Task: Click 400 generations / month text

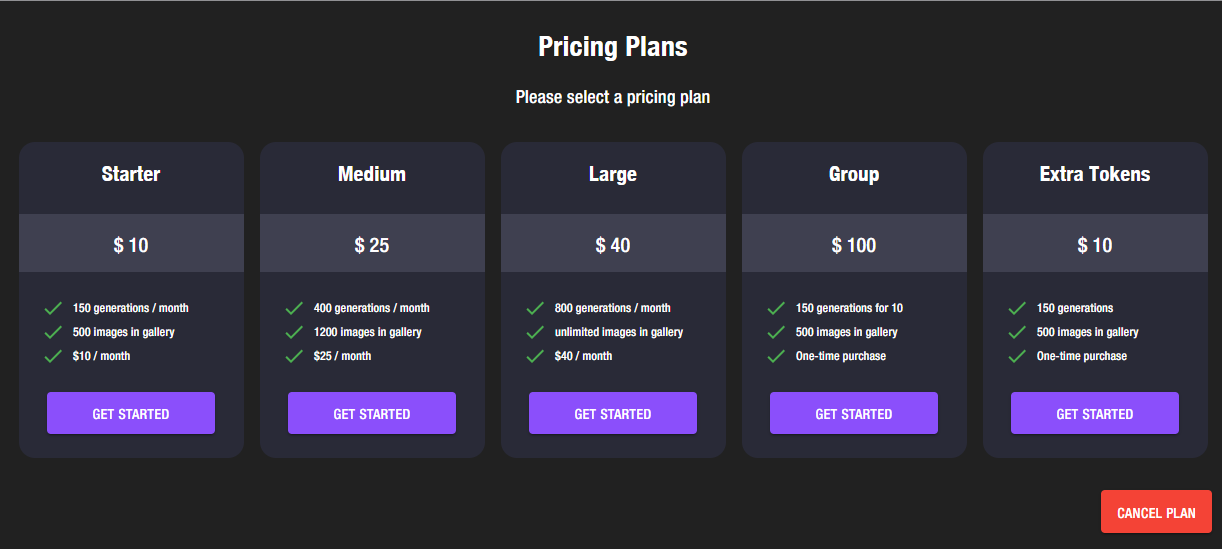Action: click(x=371, y=308)
